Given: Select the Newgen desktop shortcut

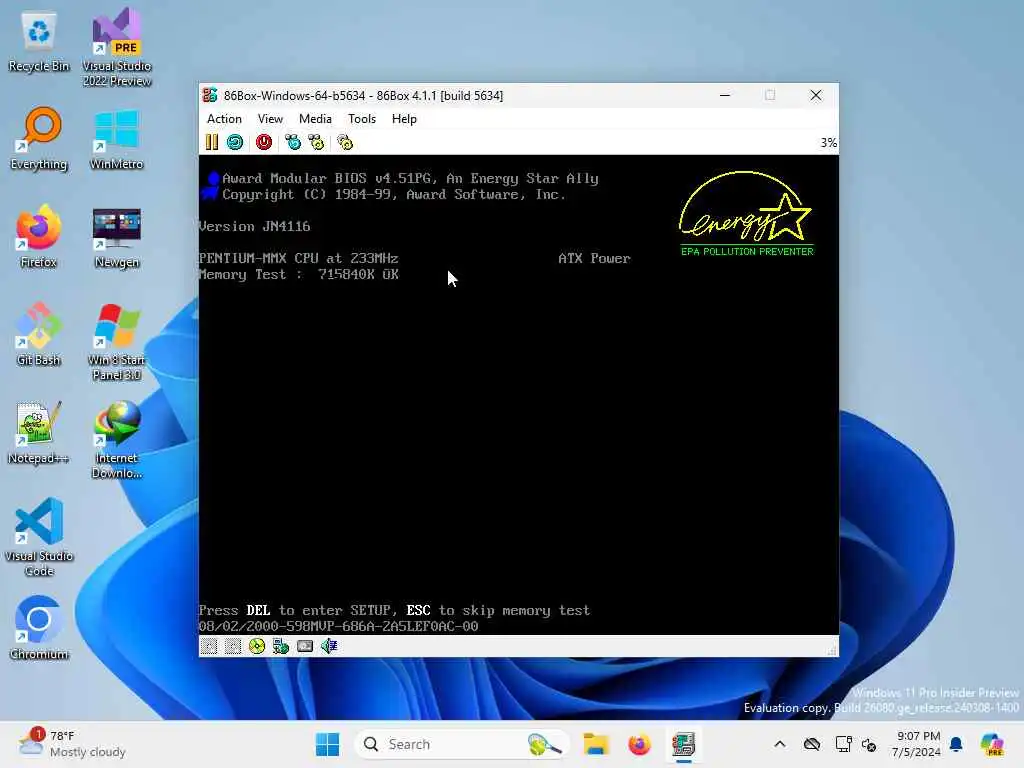Looking at the screenshot, I should coord(117,236).
